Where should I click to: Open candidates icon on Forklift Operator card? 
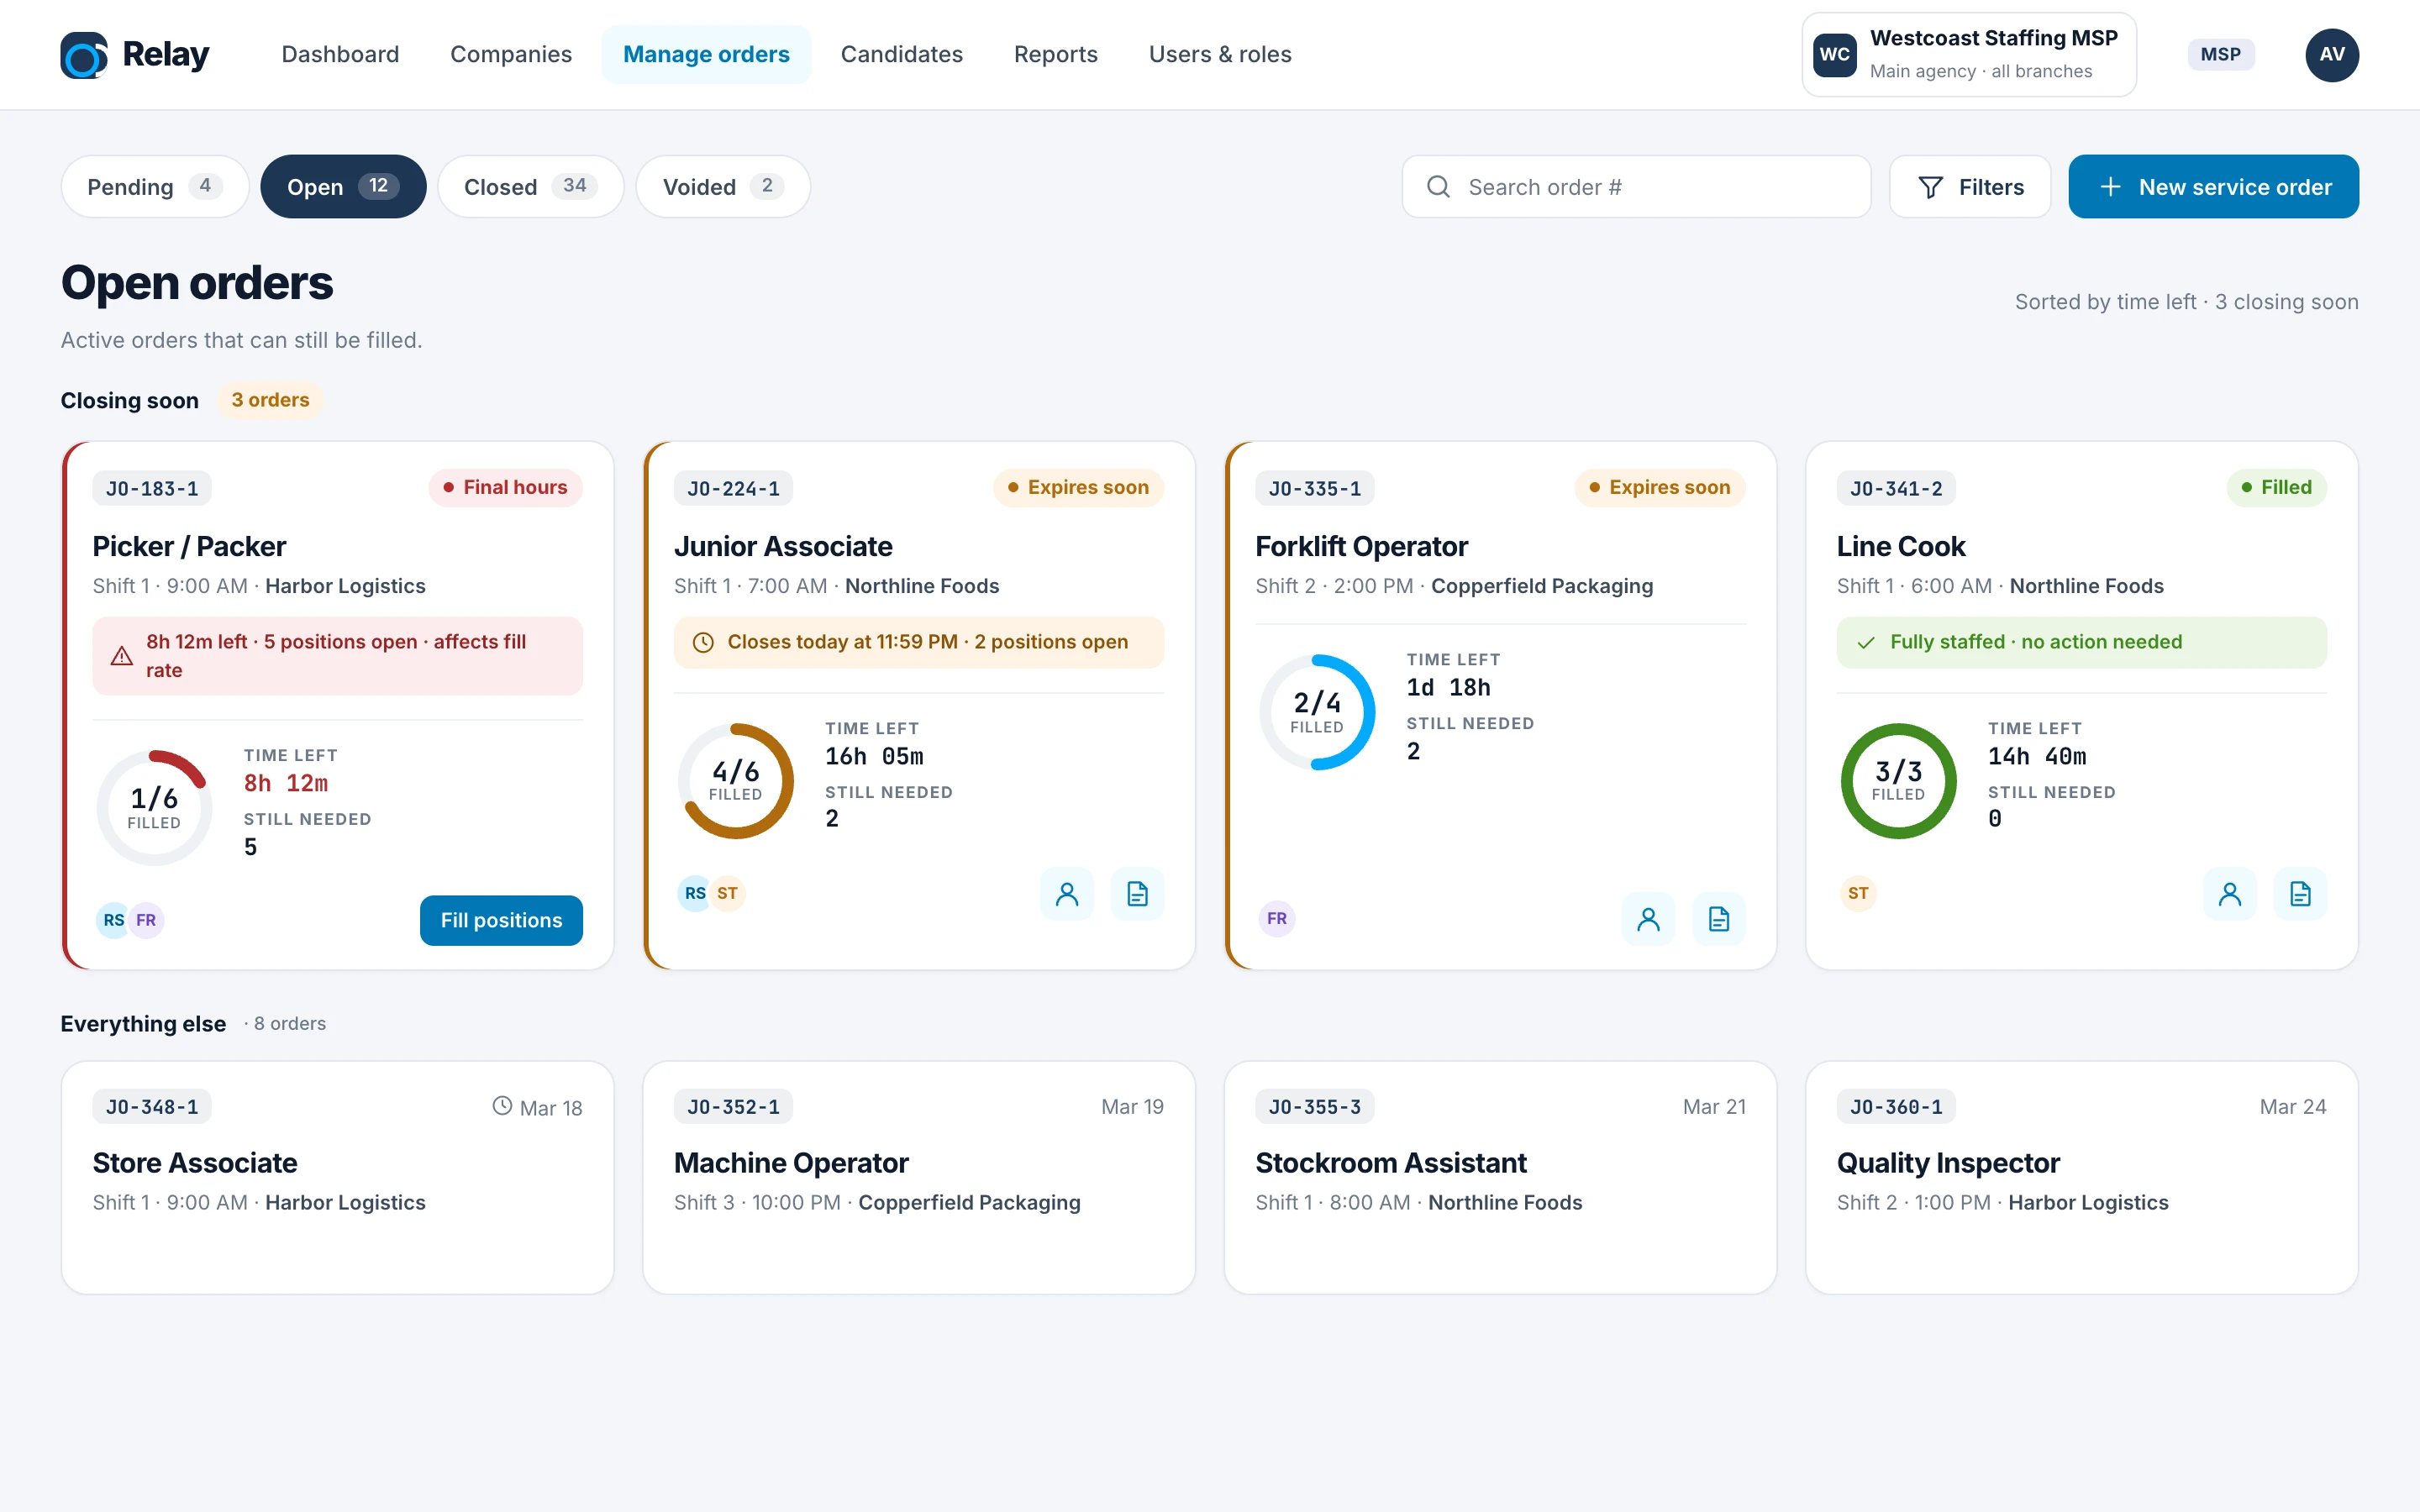[x=1648, y=918]
